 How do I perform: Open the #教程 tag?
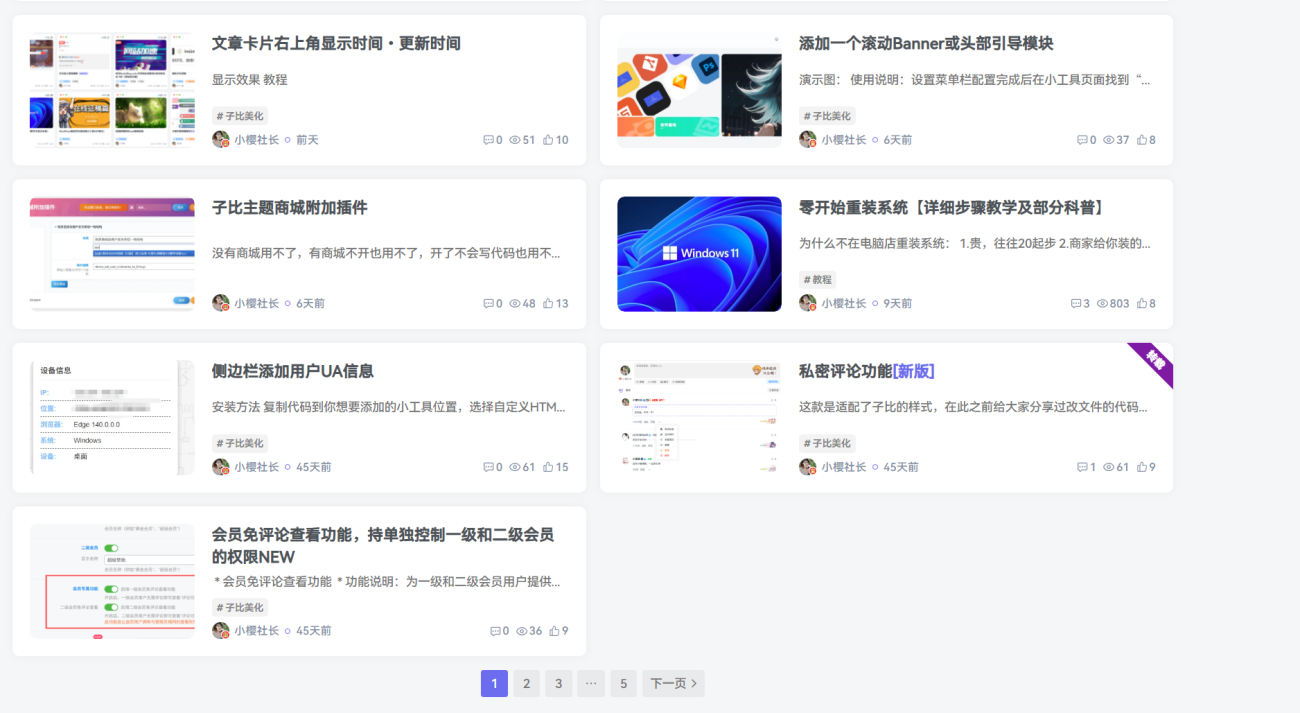point(819,279)
